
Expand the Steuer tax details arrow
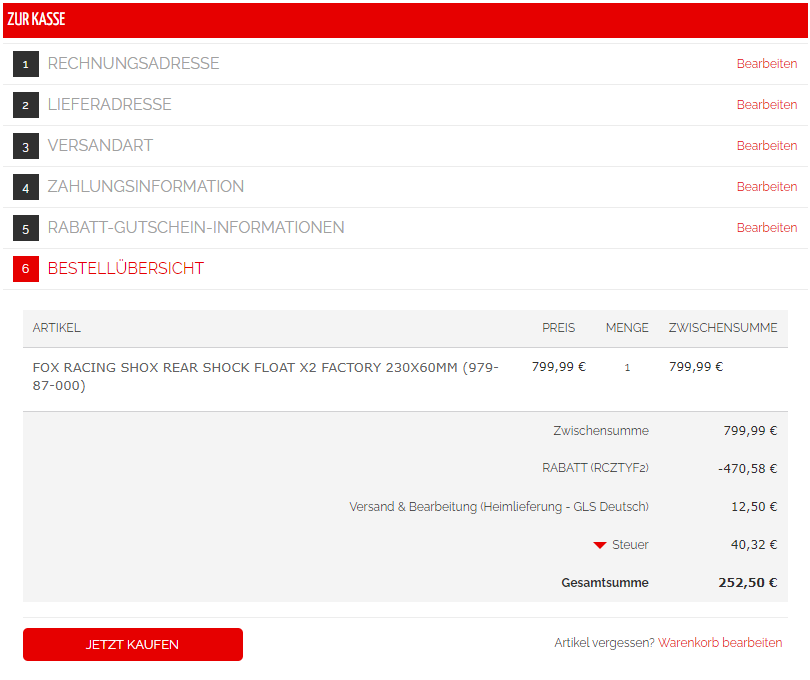click(600, 545)
